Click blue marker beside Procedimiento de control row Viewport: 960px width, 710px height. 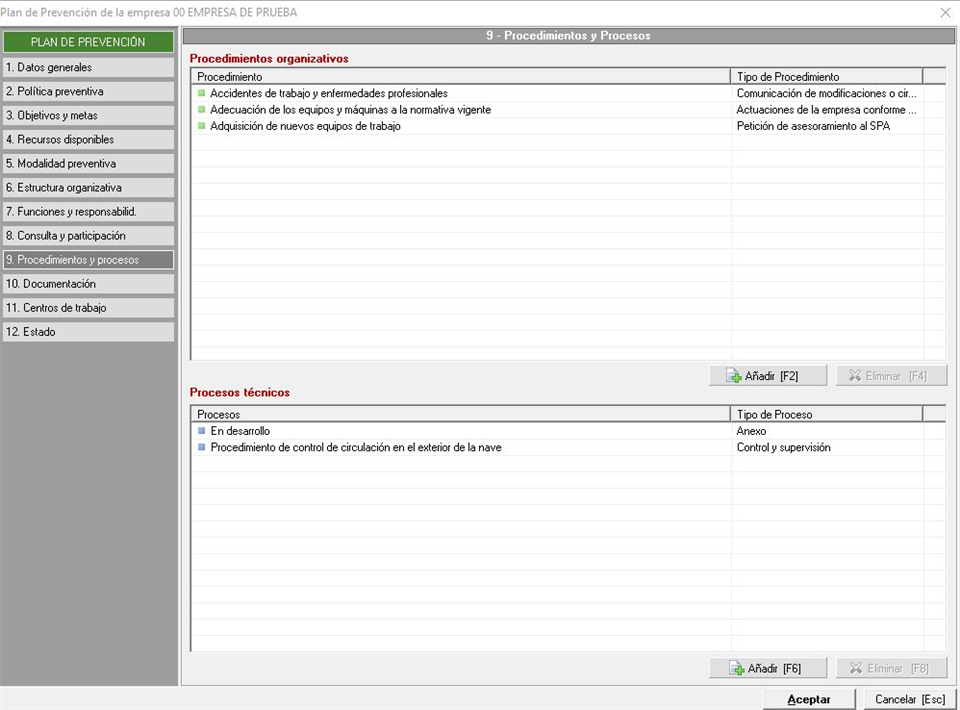coord(201,448)
